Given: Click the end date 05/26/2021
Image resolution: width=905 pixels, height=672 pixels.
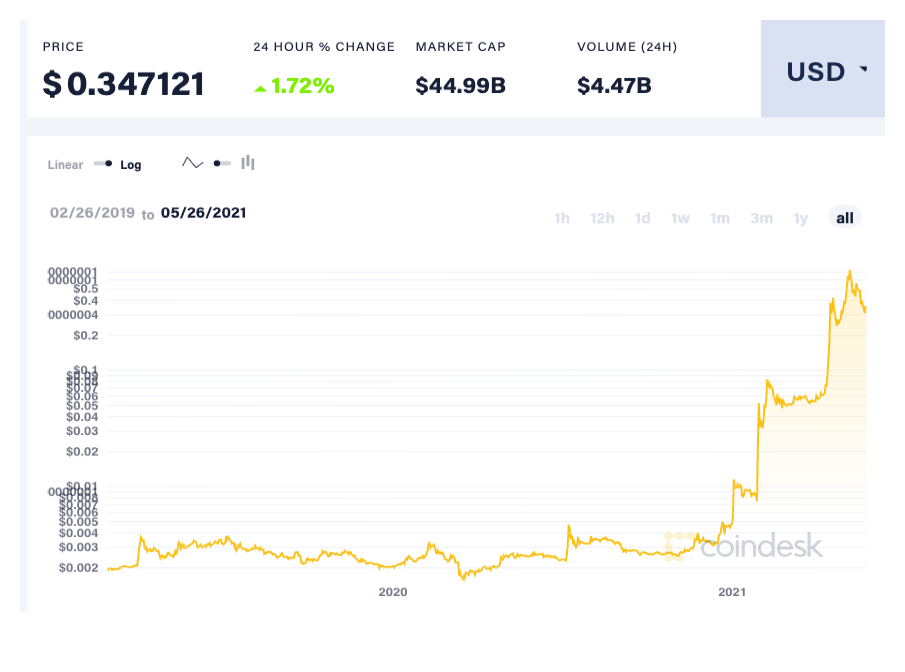Looking at the screenshot, I should (203, 213).
